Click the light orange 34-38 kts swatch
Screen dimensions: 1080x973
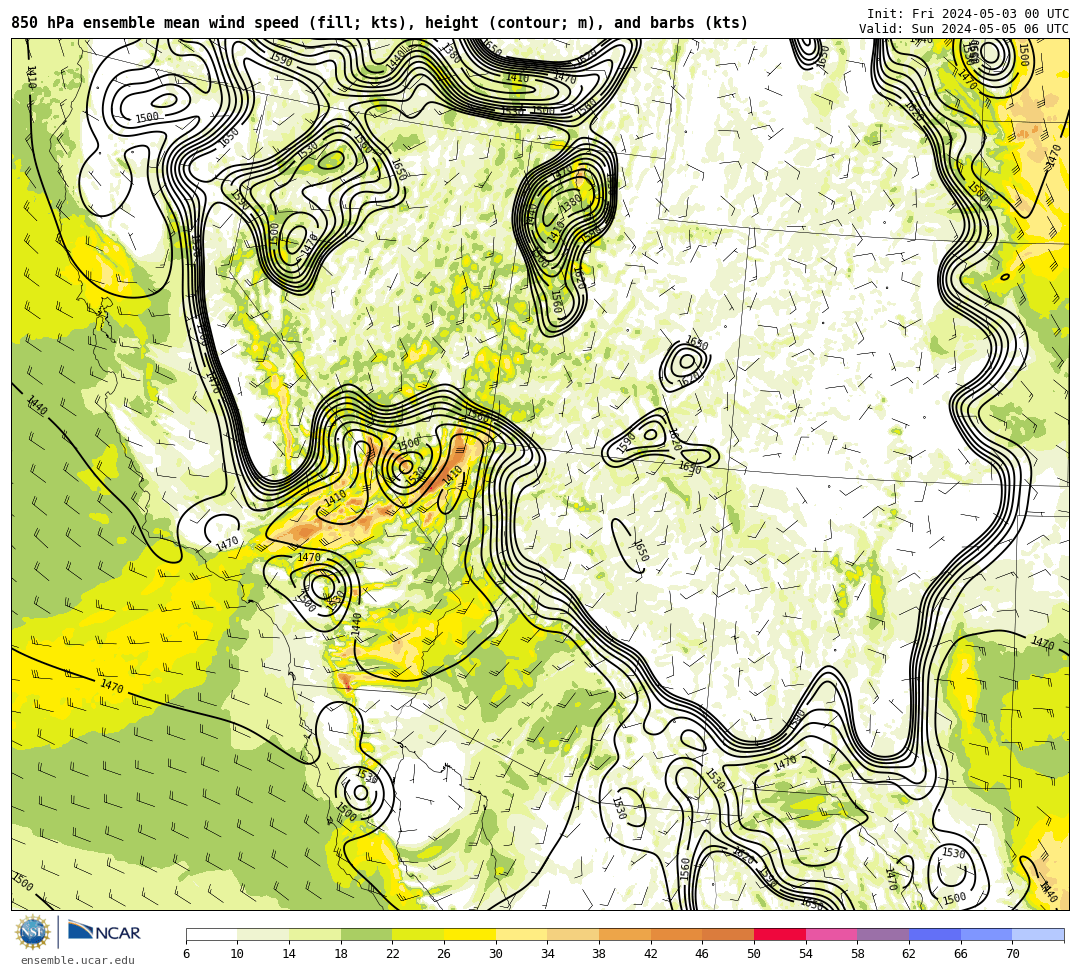click(x=573, y=934)
